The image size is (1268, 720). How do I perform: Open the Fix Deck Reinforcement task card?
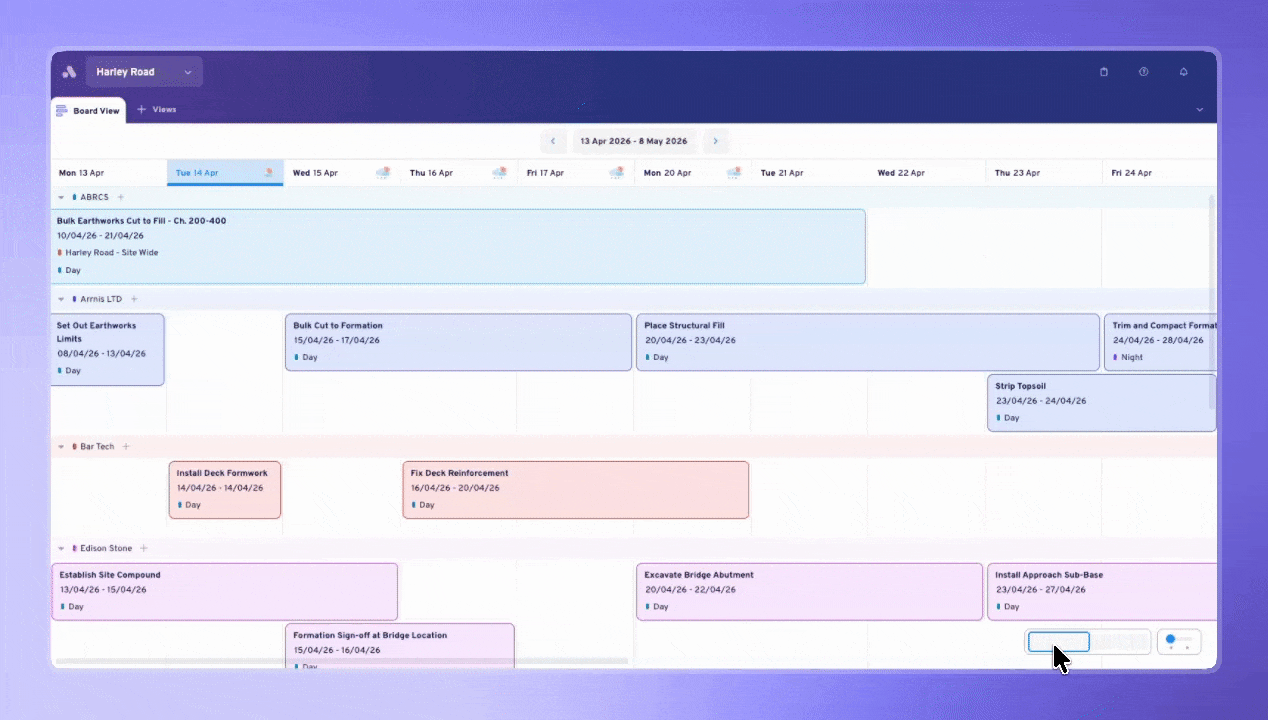[575, 489]
